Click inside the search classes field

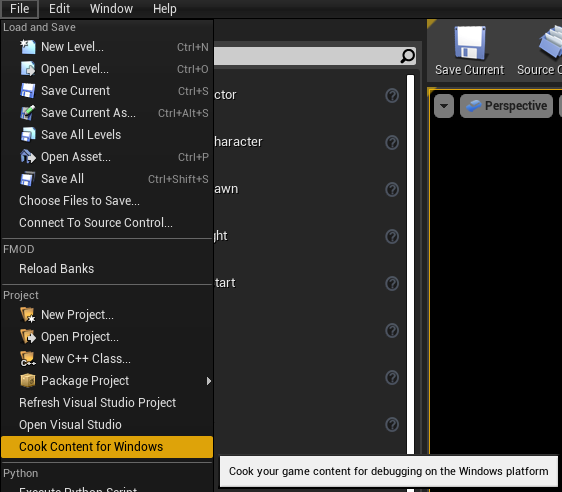[308, 56]
